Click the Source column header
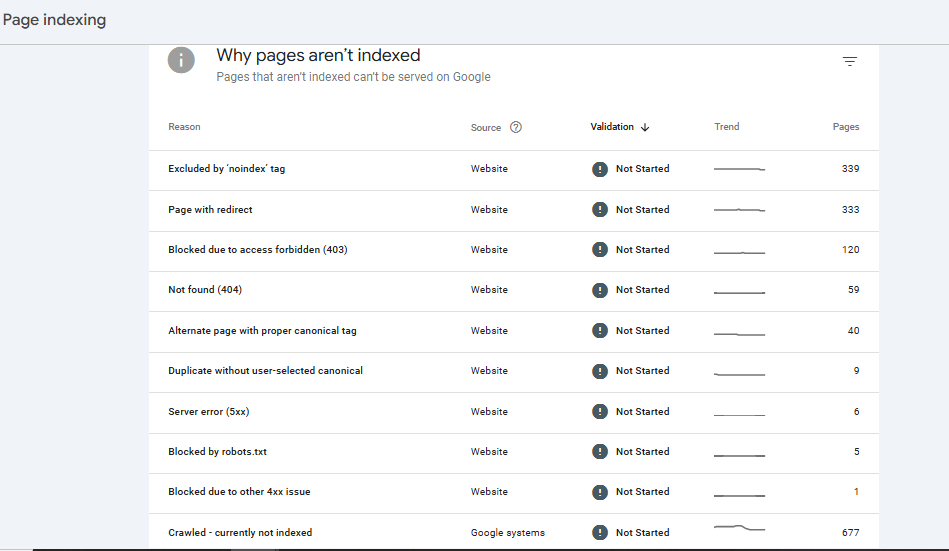The image size is (949, 551). [x=485, y=128]
